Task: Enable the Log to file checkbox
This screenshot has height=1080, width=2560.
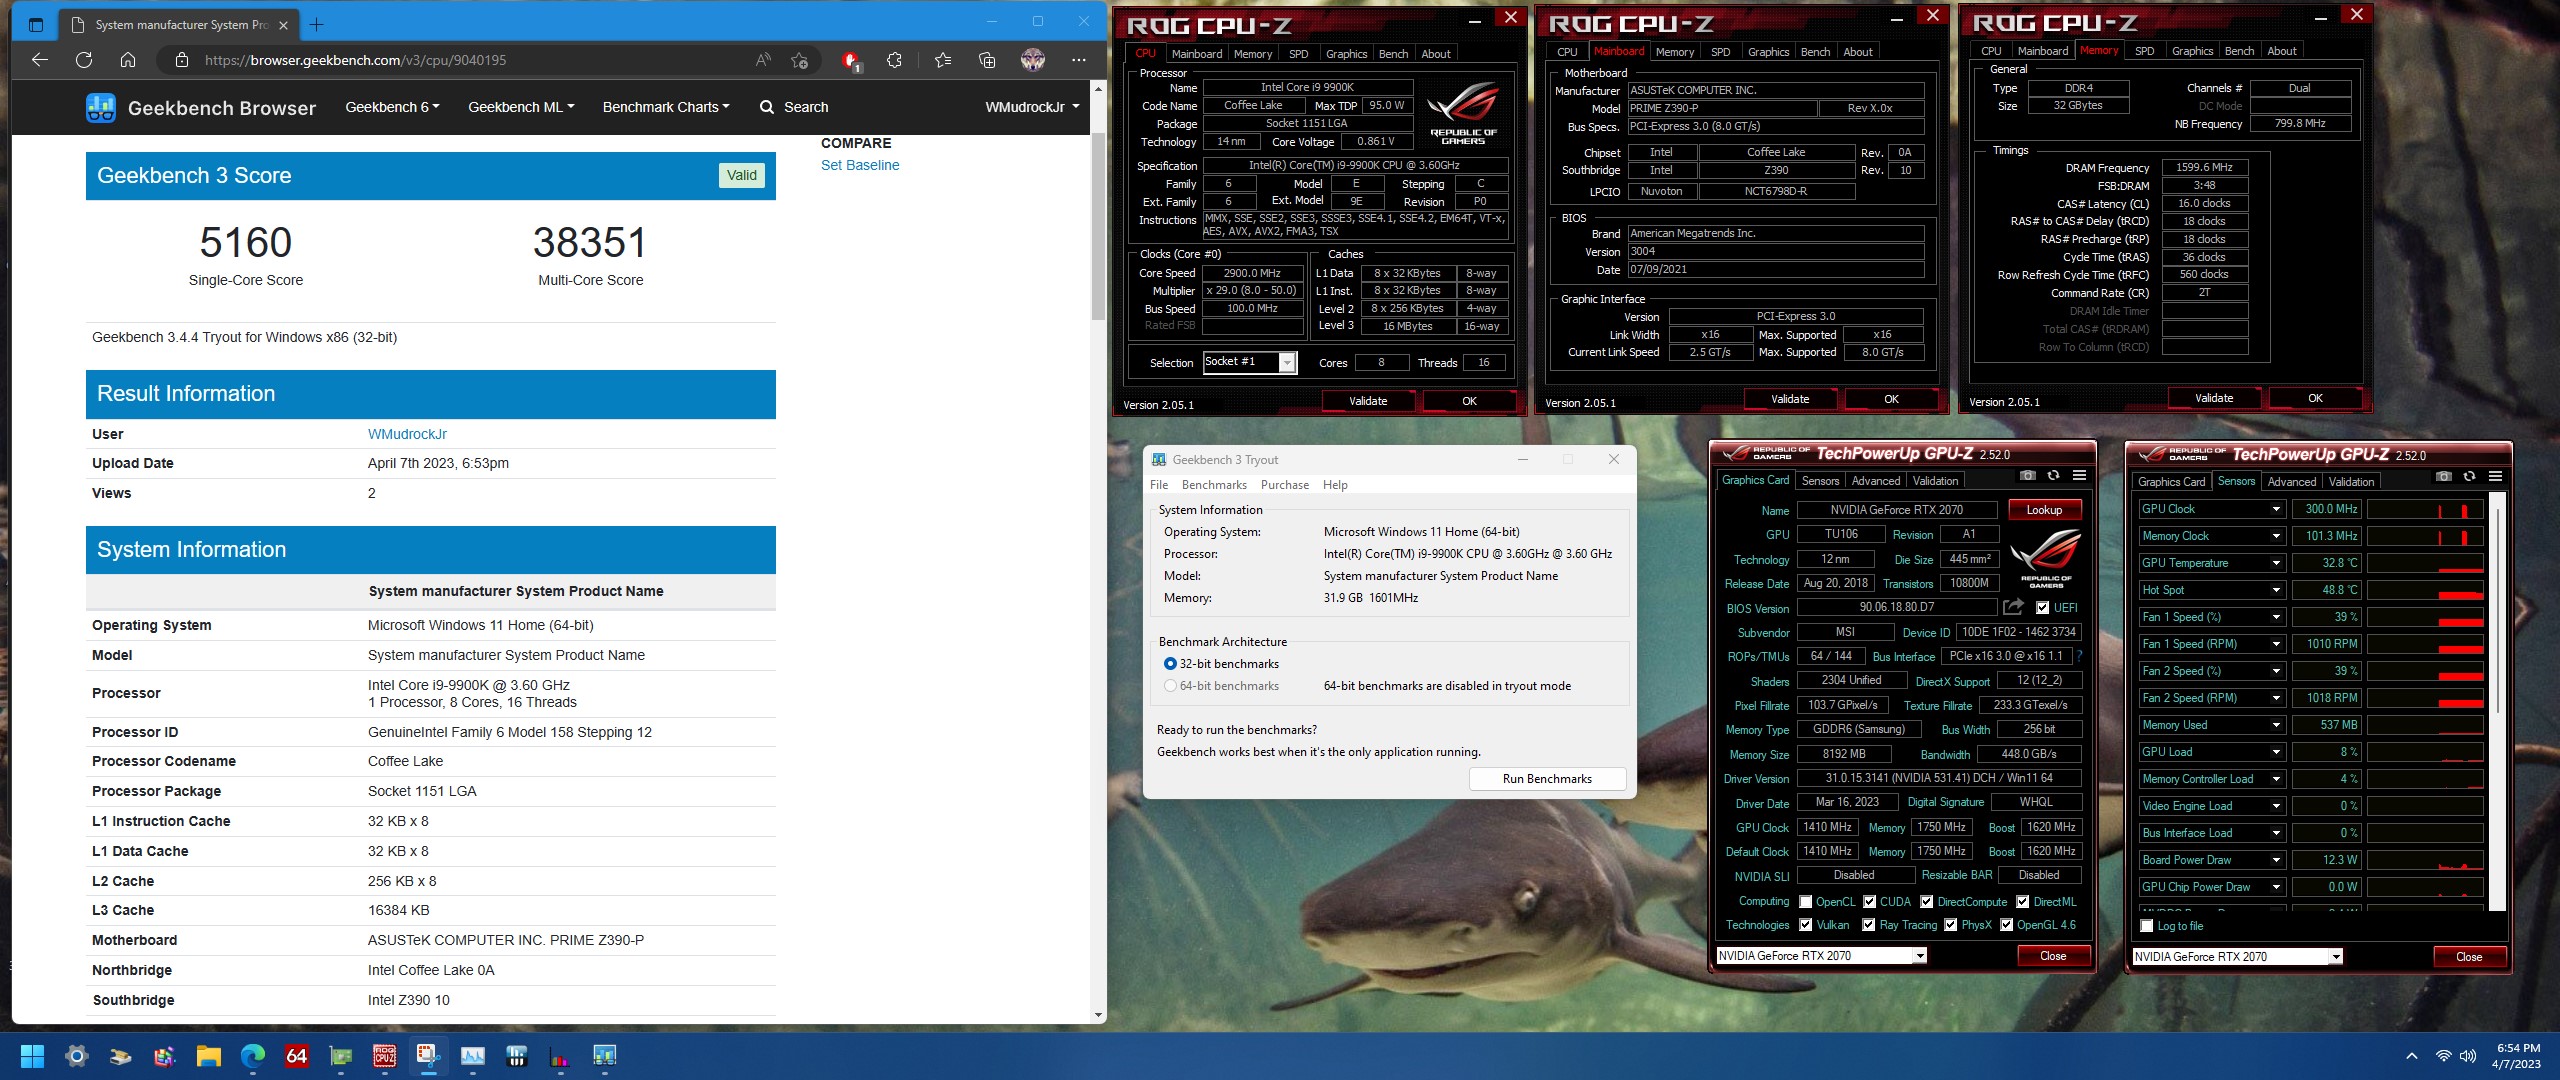Action: pyautogui.click(x=2146, y=926)
